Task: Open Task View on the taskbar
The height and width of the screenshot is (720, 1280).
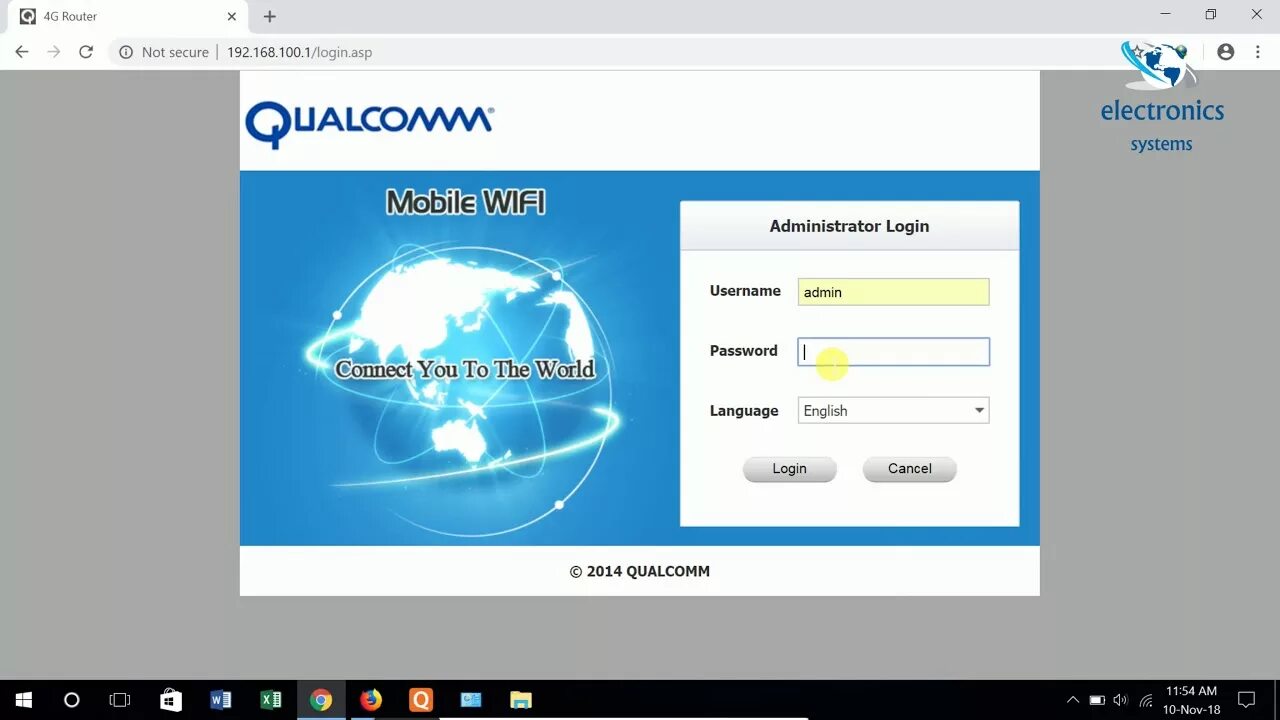Action: (120, 700)
